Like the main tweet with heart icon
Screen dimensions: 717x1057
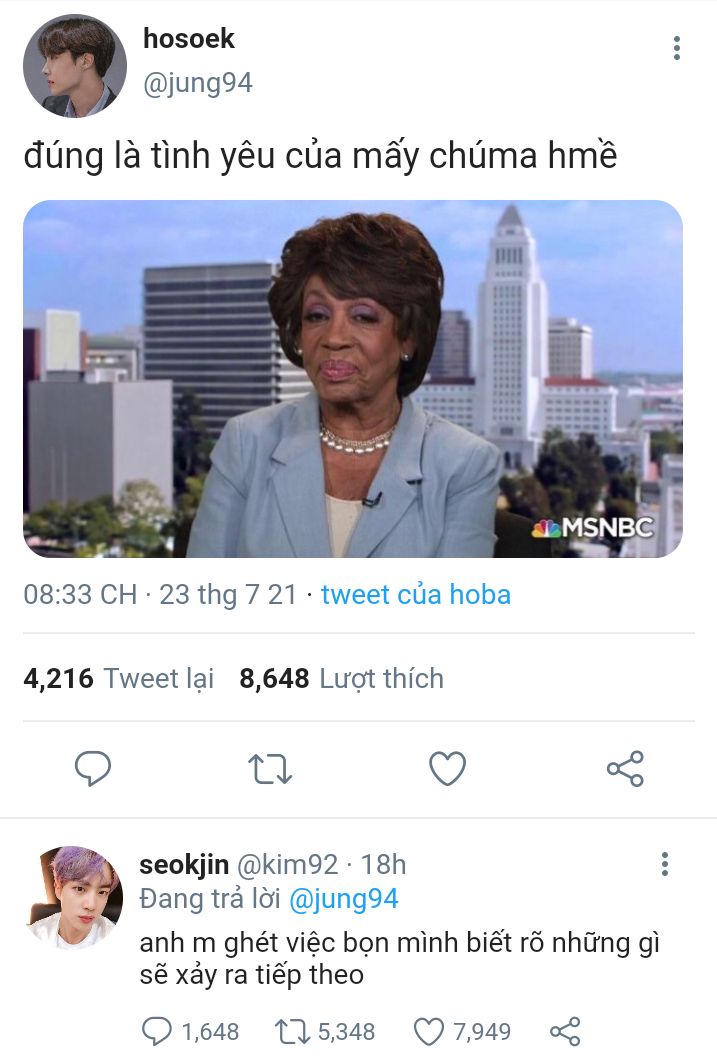[x=447, y=768]
